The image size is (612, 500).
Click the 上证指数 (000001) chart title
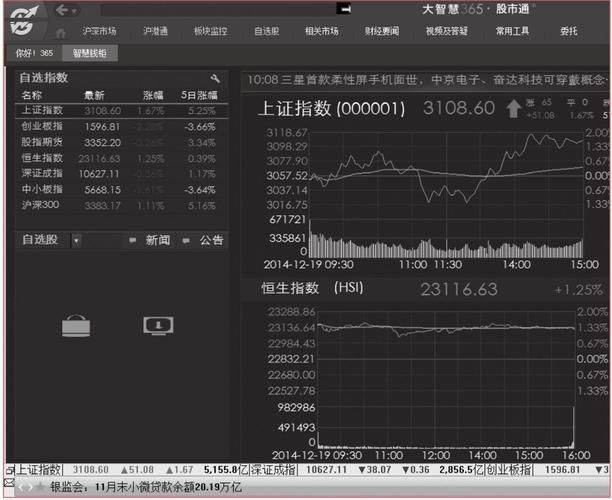[332, 109]
